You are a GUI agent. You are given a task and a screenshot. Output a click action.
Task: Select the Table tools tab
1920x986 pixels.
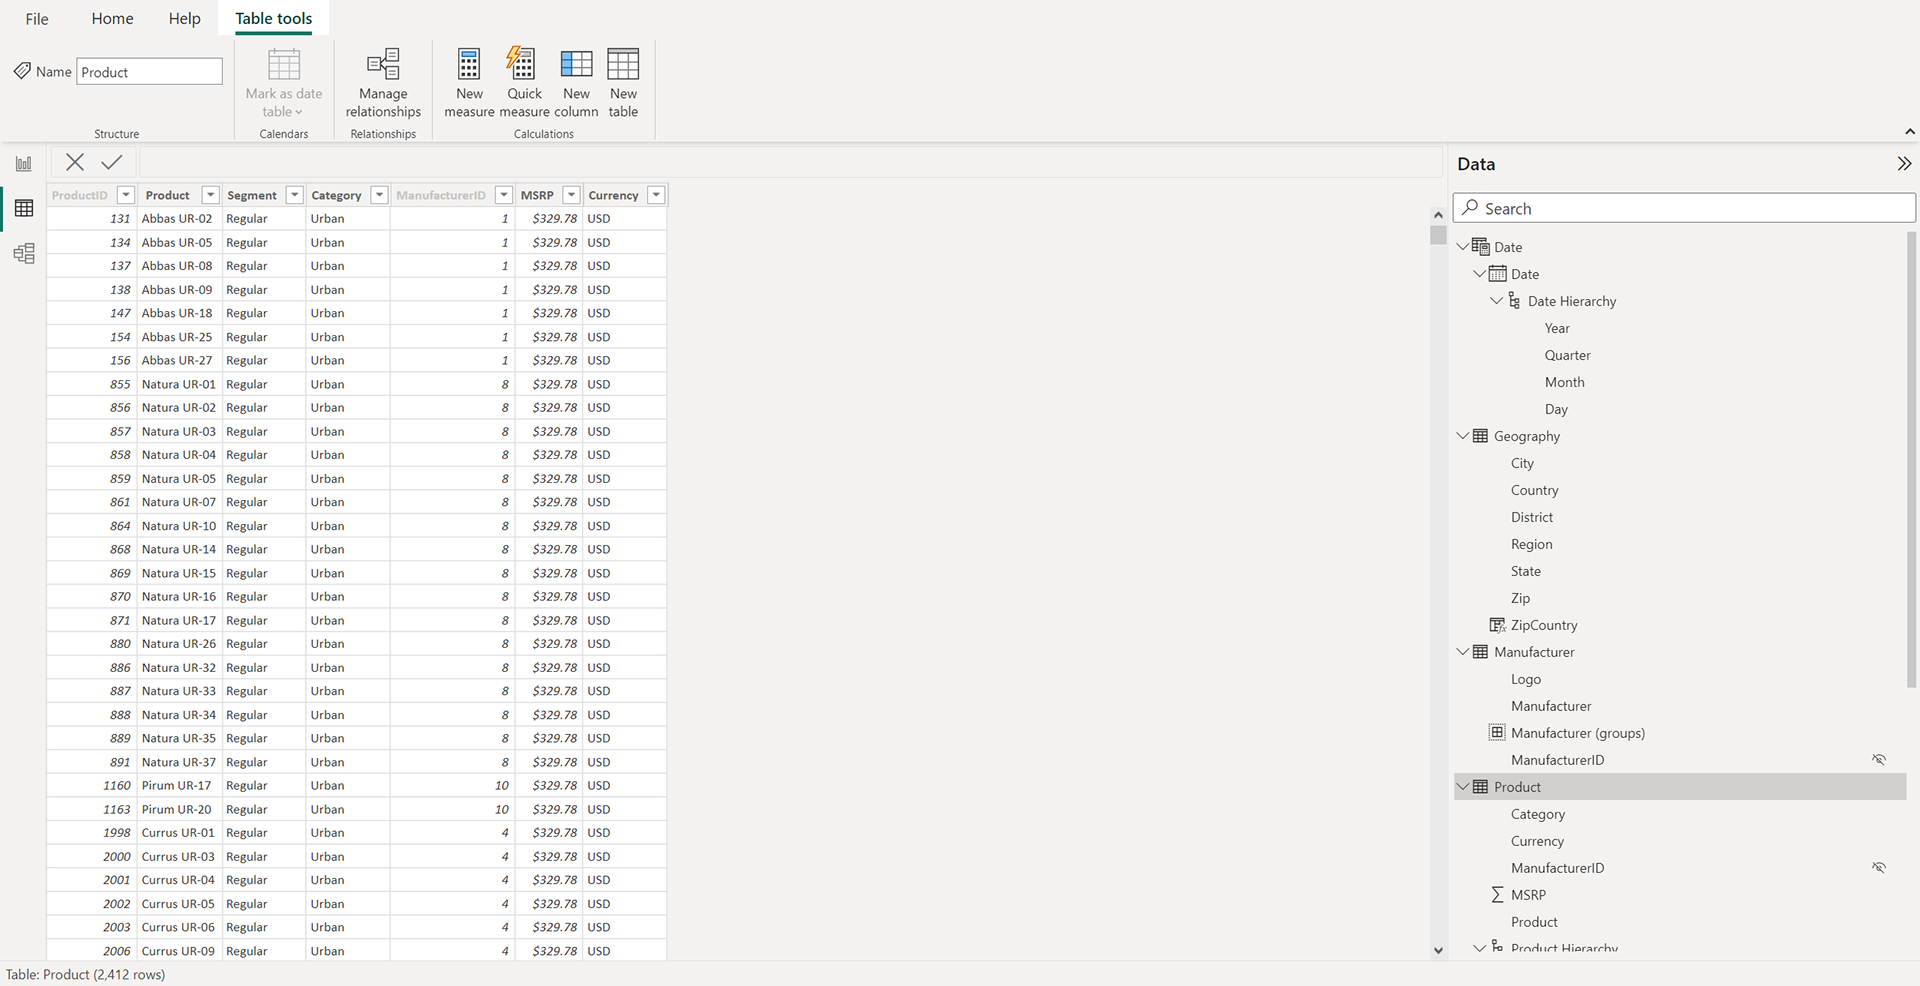[x=273, y=18]
